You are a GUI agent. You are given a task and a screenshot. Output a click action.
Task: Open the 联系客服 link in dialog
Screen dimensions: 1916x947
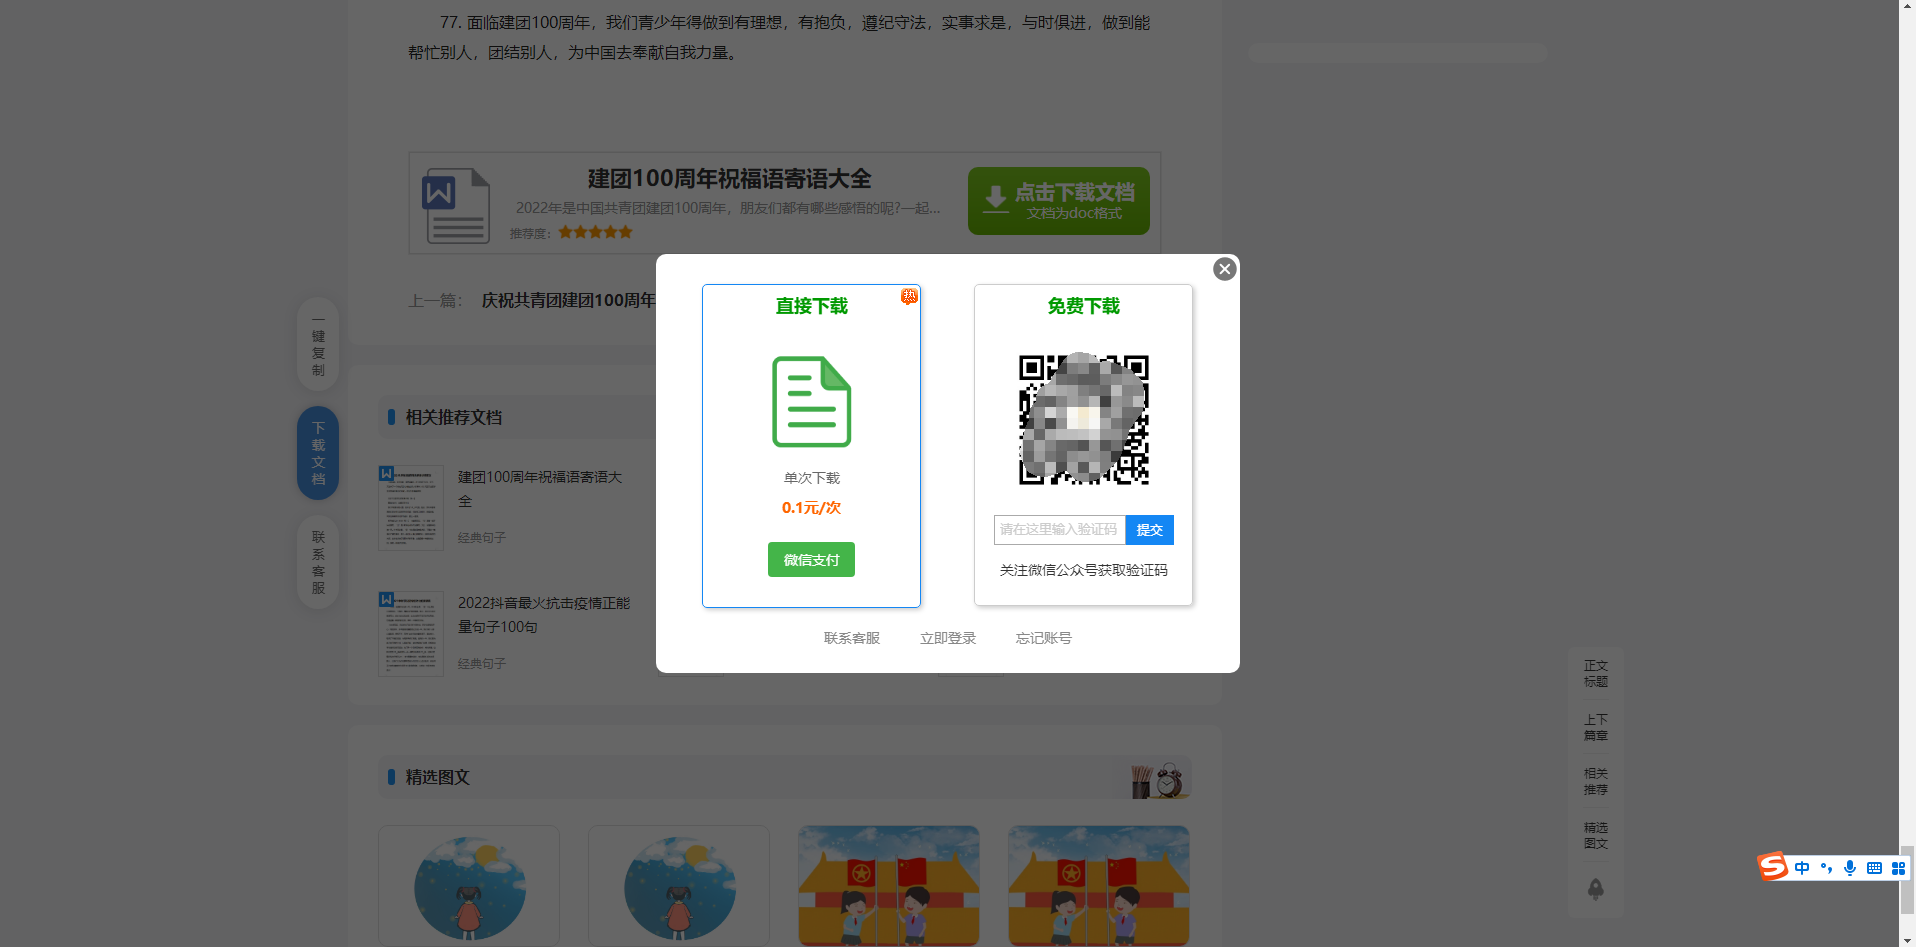851,638
